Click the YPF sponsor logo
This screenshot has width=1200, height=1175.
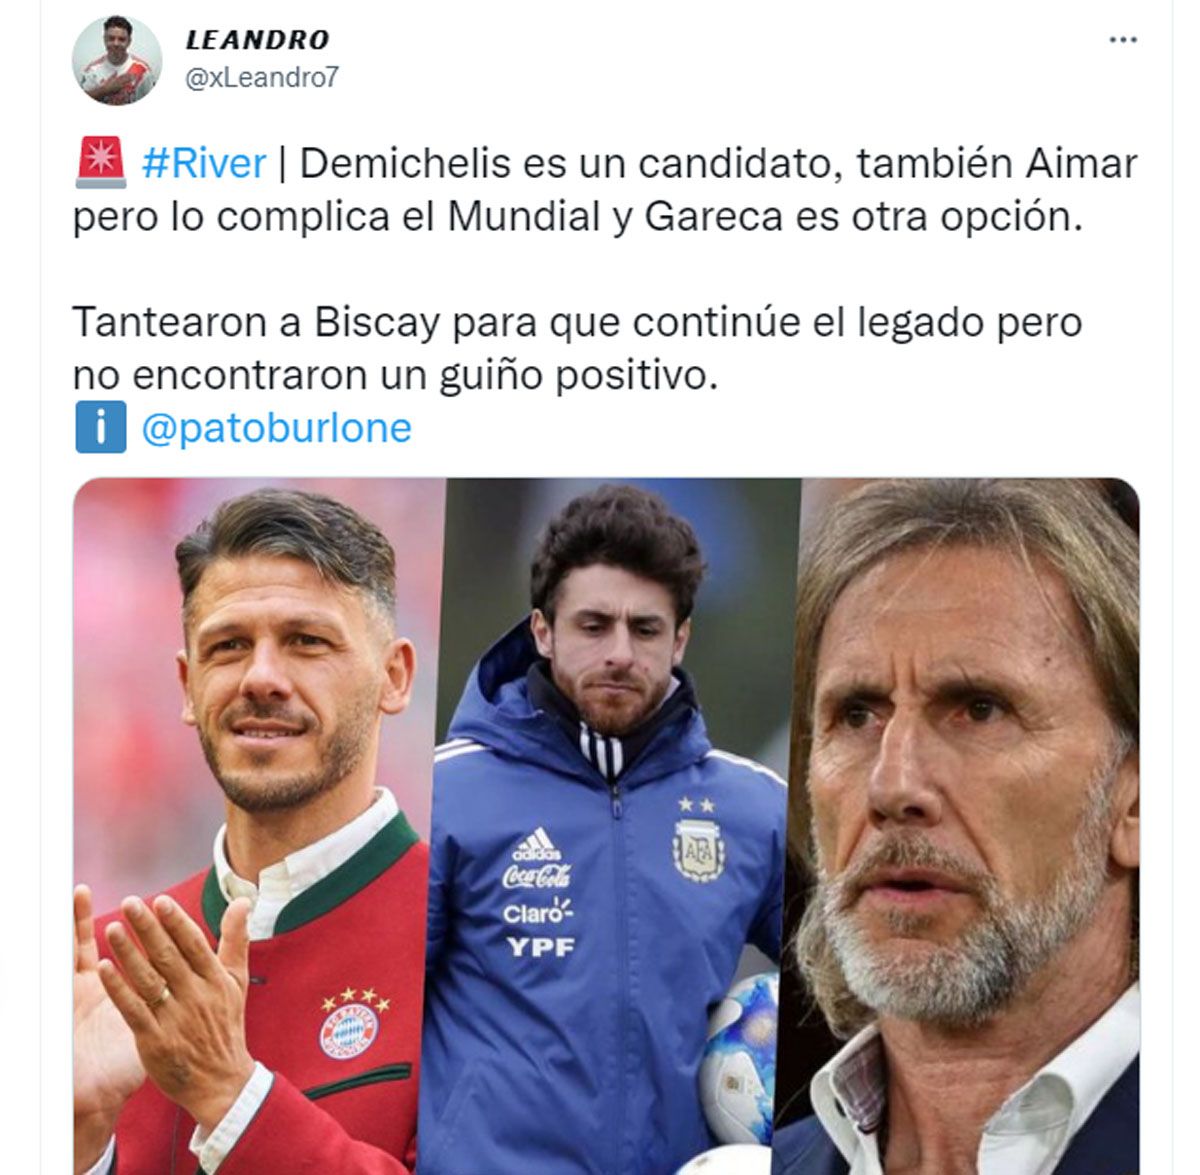[541, 944]
